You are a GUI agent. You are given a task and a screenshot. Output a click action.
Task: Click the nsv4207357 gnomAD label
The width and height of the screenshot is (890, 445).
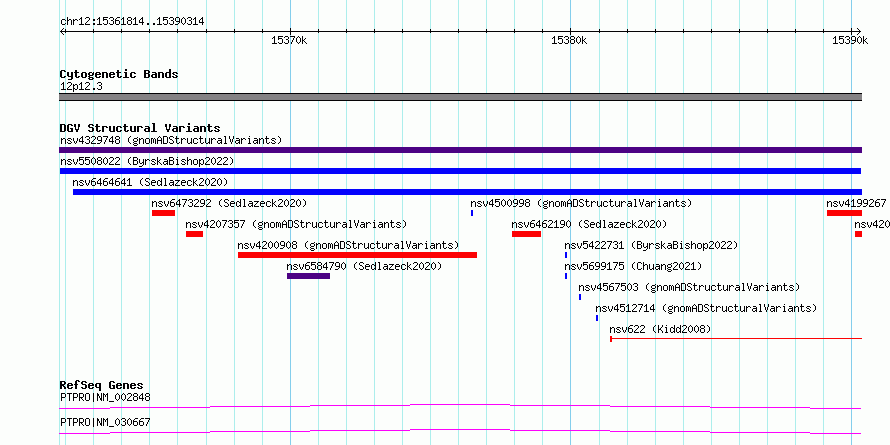click(296, 224)
